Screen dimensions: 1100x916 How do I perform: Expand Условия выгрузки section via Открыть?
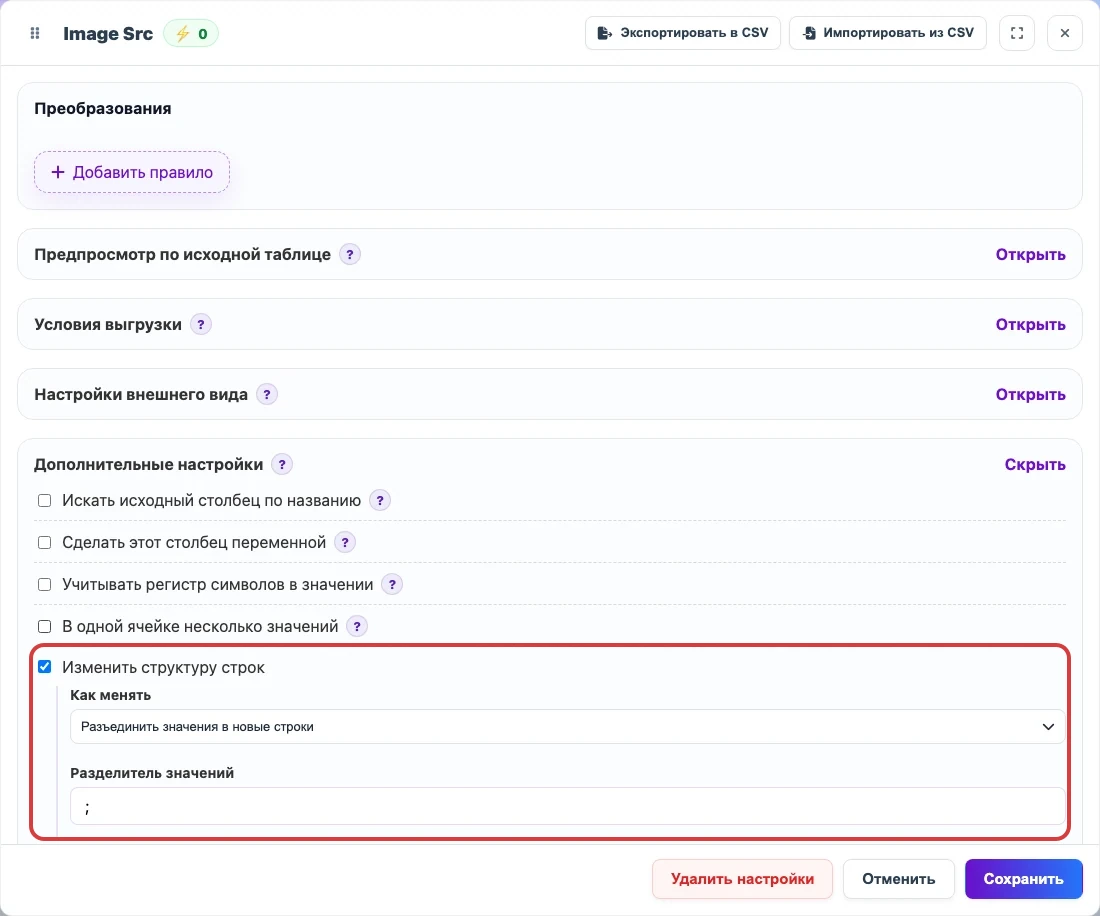coord(1030,325)
